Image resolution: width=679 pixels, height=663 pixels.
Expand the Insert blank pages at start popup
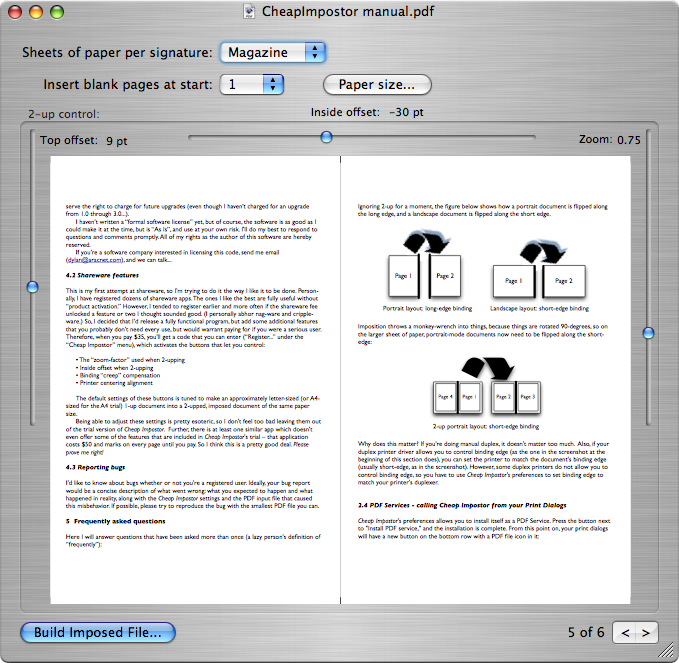(252, 85)
